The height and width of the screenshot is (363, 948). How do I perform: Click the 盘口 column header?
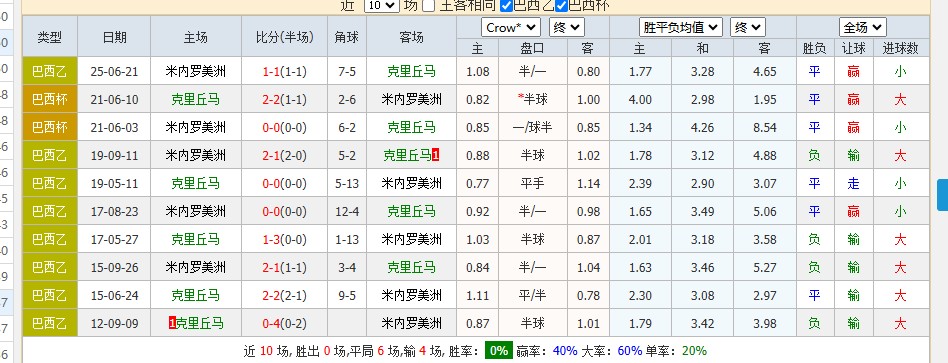point(533,48)
